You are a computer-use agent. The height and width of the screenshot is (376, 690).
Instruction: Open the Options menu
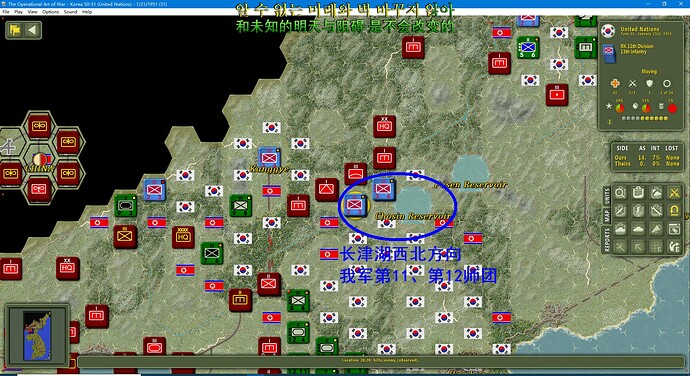click(51, 12)
